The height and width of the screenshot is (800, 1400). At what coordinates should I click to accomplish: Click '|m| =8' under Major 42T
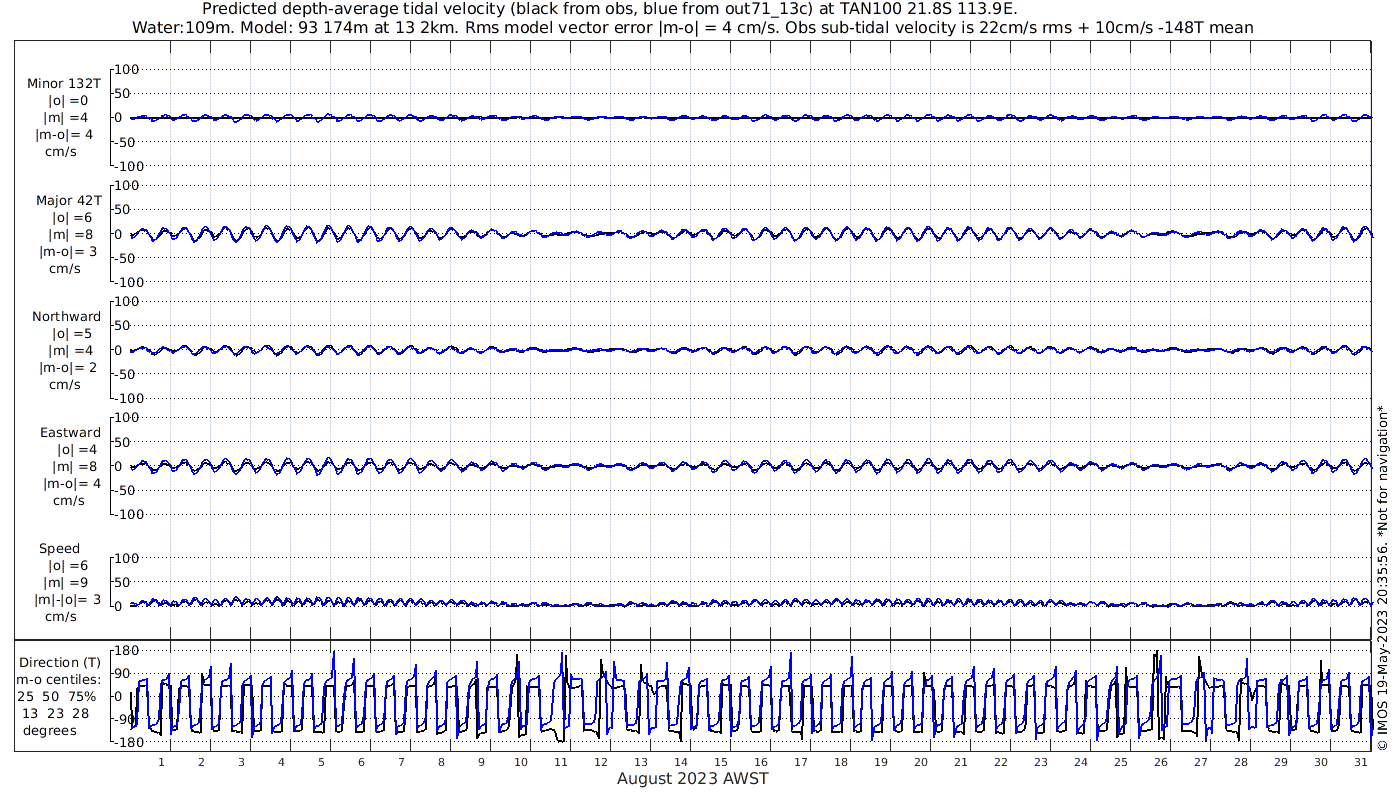(72, 234)
